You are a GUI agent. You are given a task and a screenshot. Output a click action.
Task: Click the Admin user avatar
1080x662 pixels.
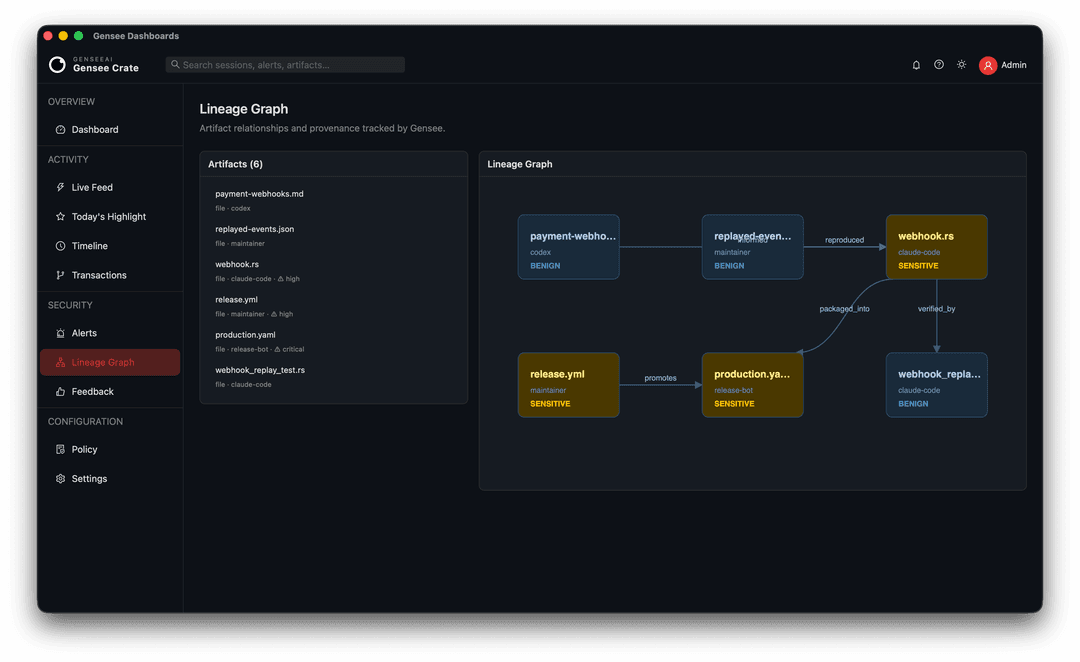pyautogui.click(x=988, y=65)
